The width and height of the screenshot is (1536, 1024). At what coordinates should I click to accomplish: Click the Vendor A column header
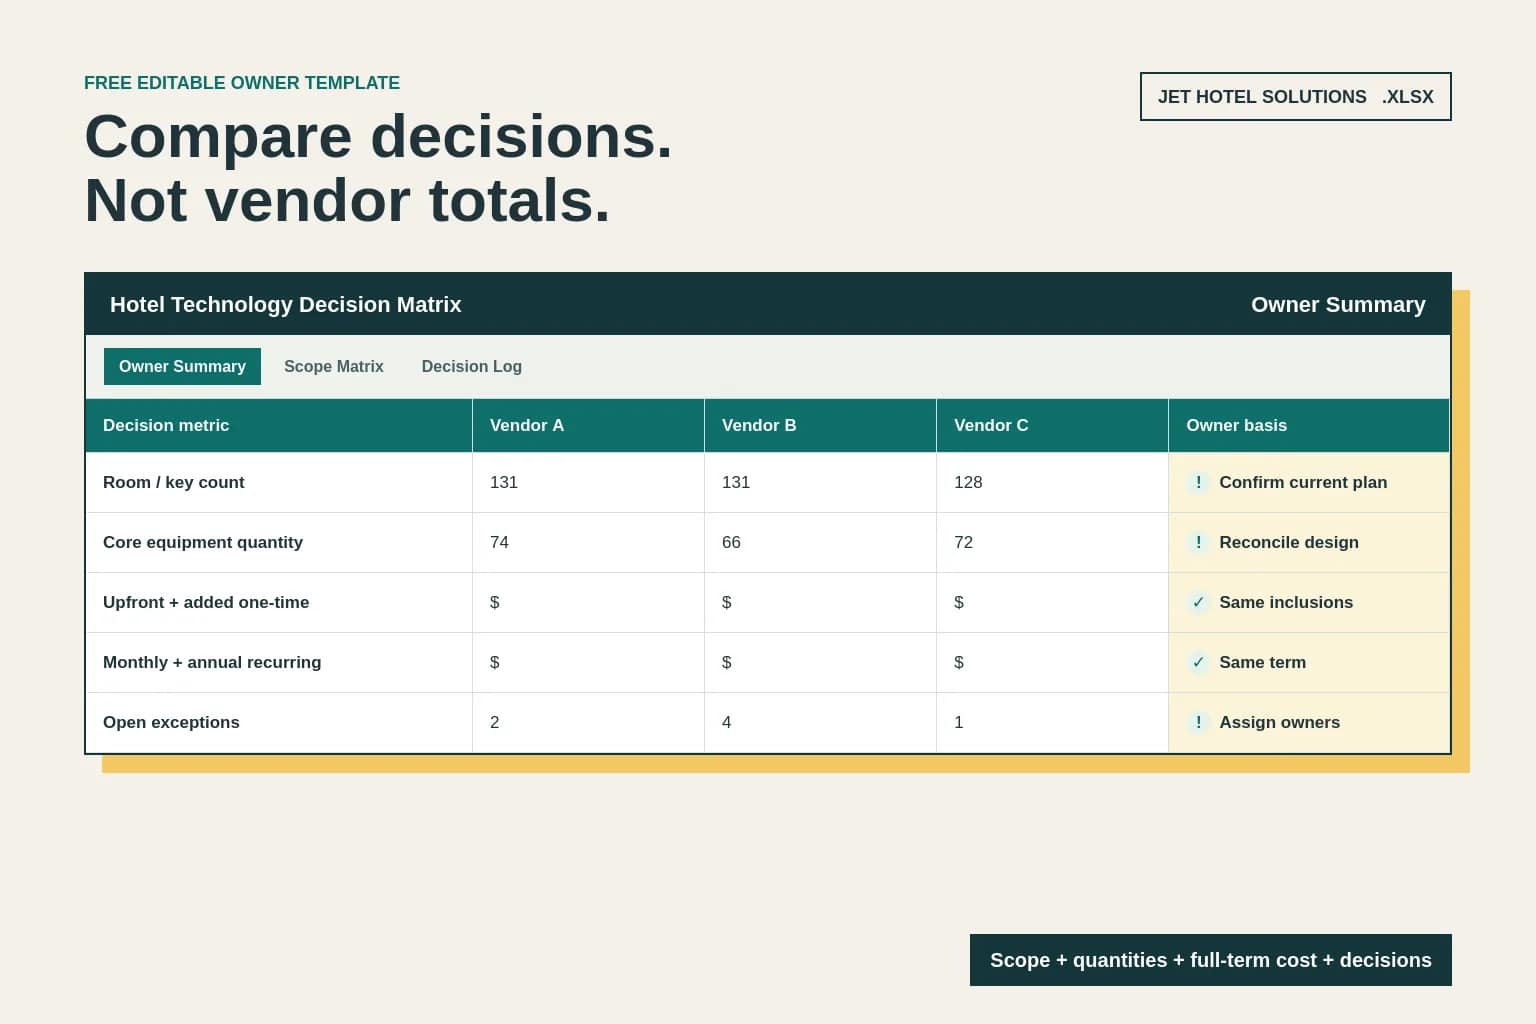point(588,425)
